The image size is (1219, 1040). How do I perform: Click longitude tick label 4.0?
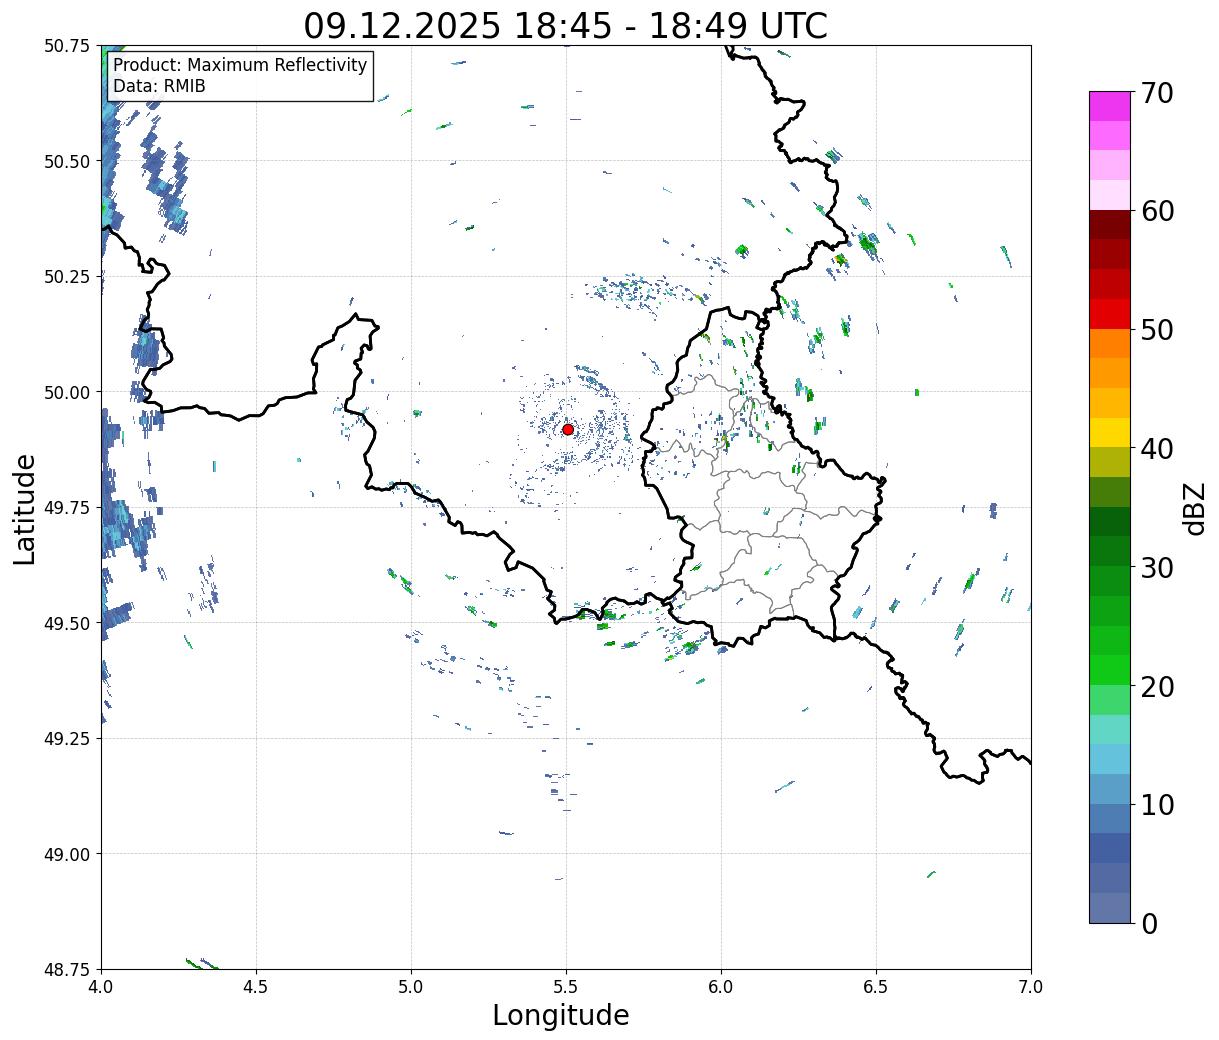pyautogui.click(x=101, y=986)
